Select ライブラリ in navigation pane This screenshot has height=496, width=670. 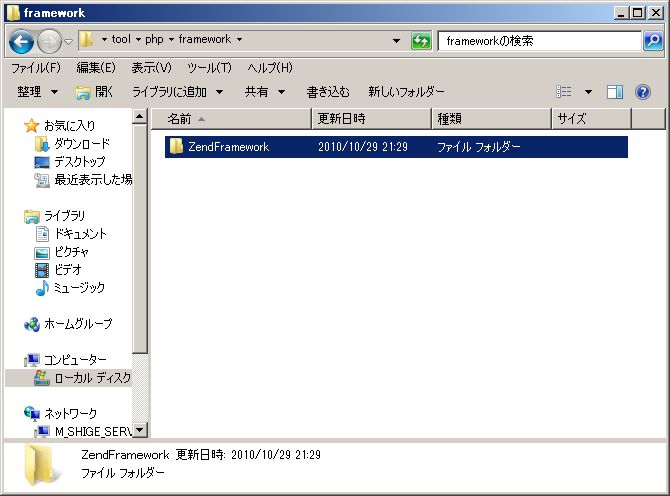(64, 216)
